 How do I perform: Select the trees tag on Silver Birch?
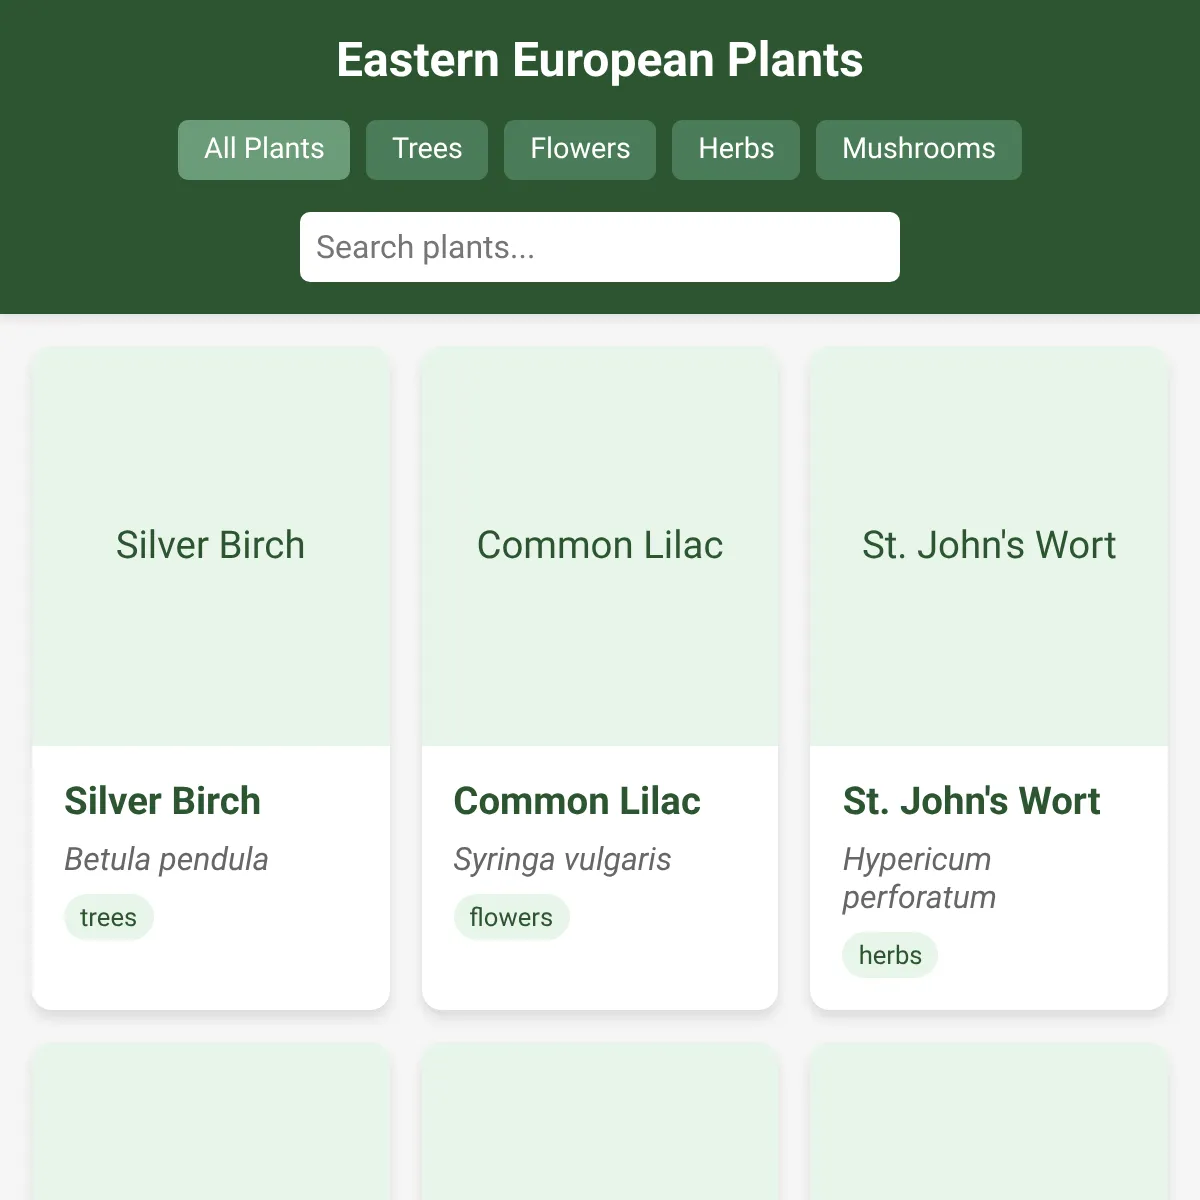coord(108,917)
